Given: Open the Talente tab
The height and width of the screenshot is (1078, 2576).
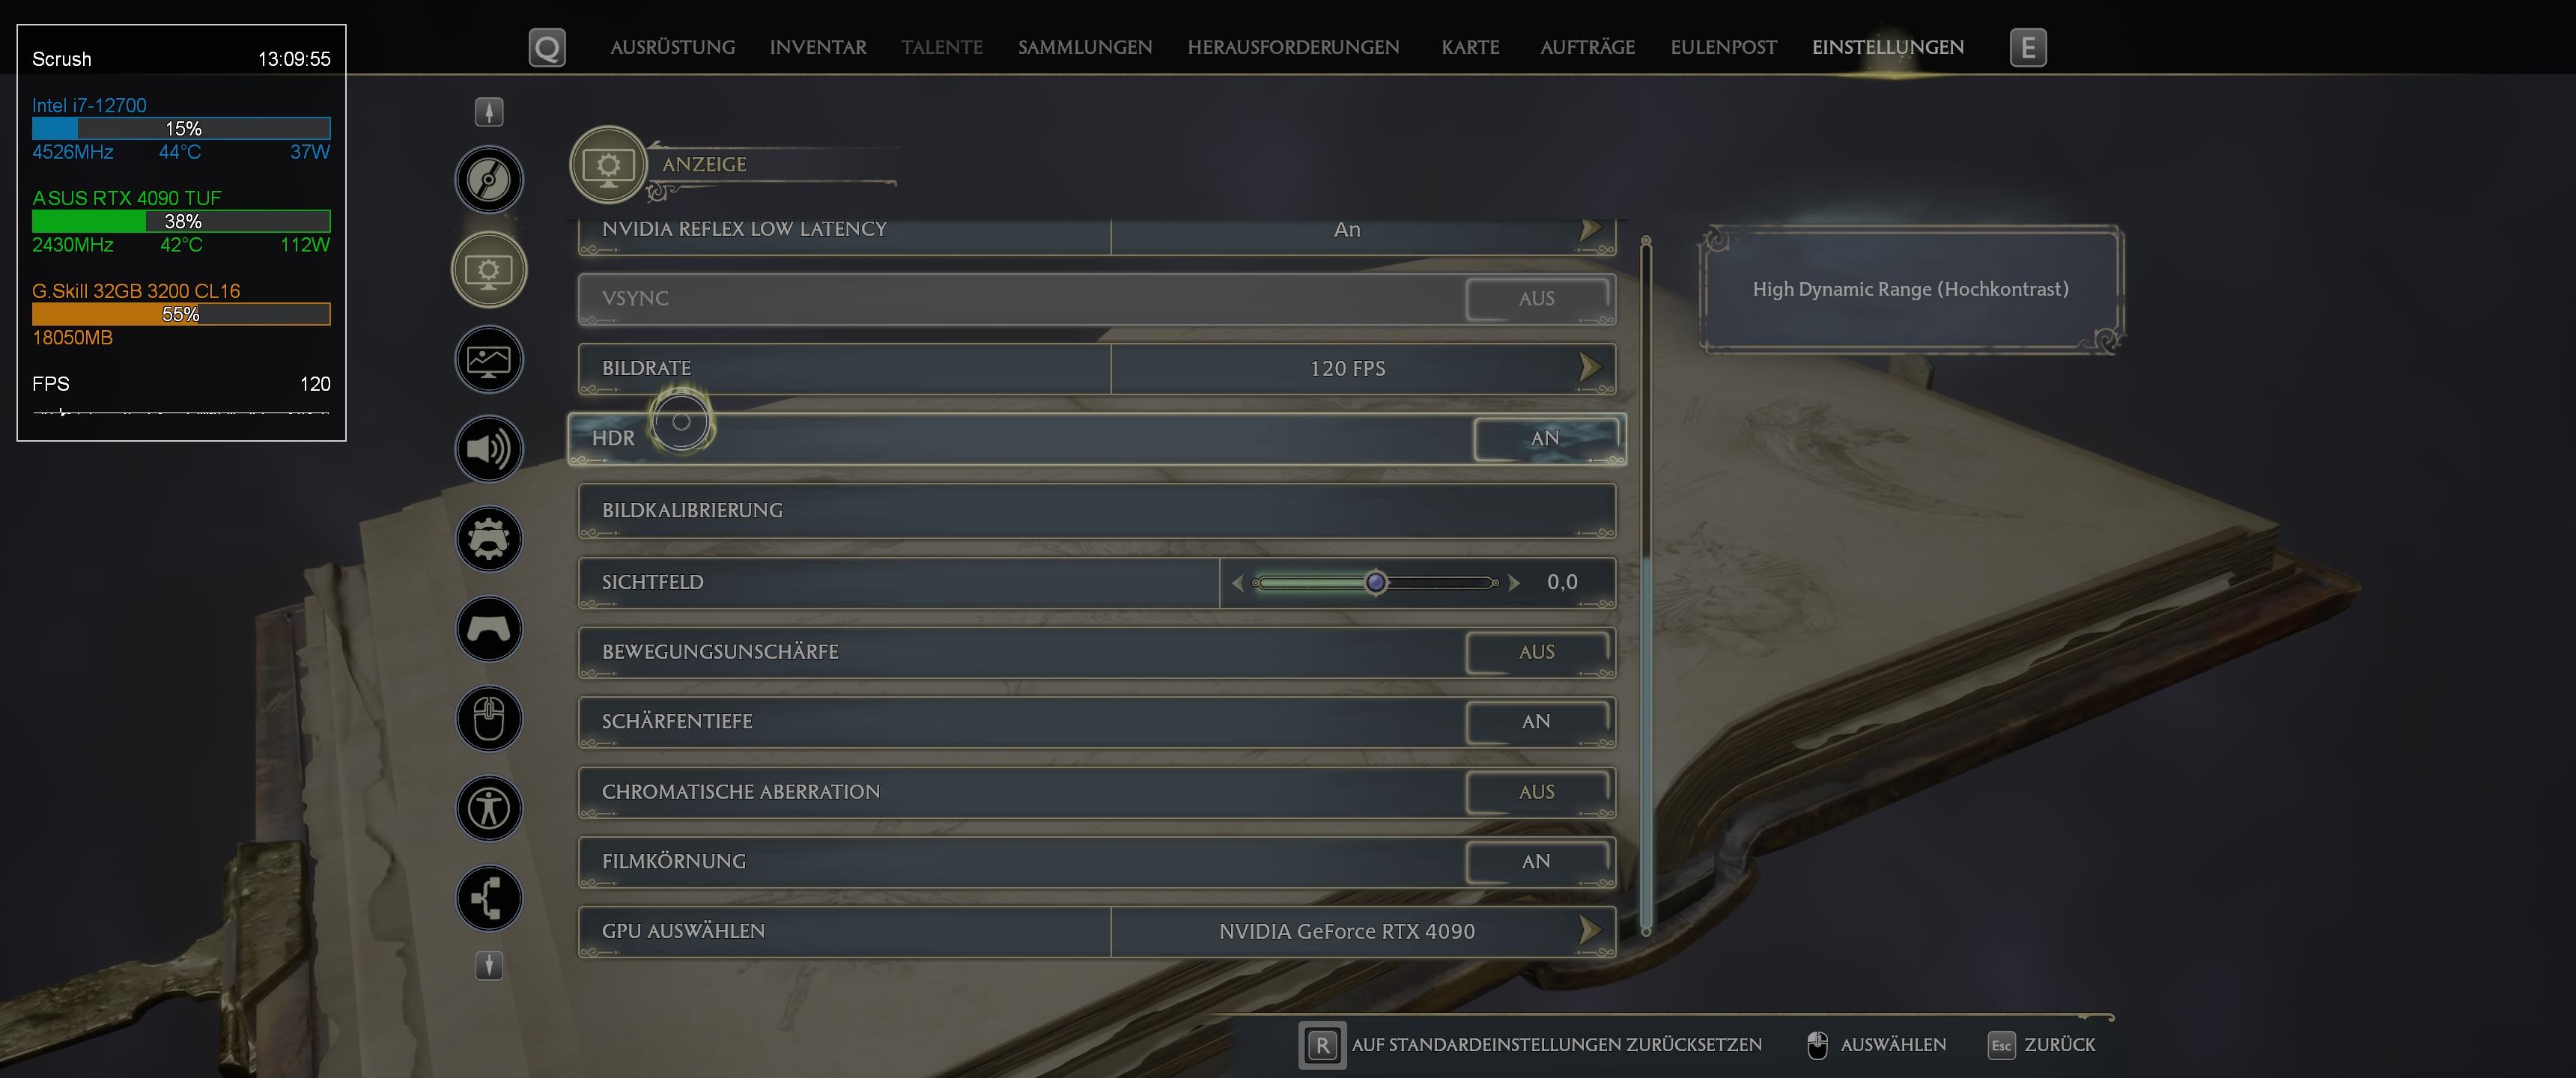Looking at the screenshot, I should tap(942, 47).
